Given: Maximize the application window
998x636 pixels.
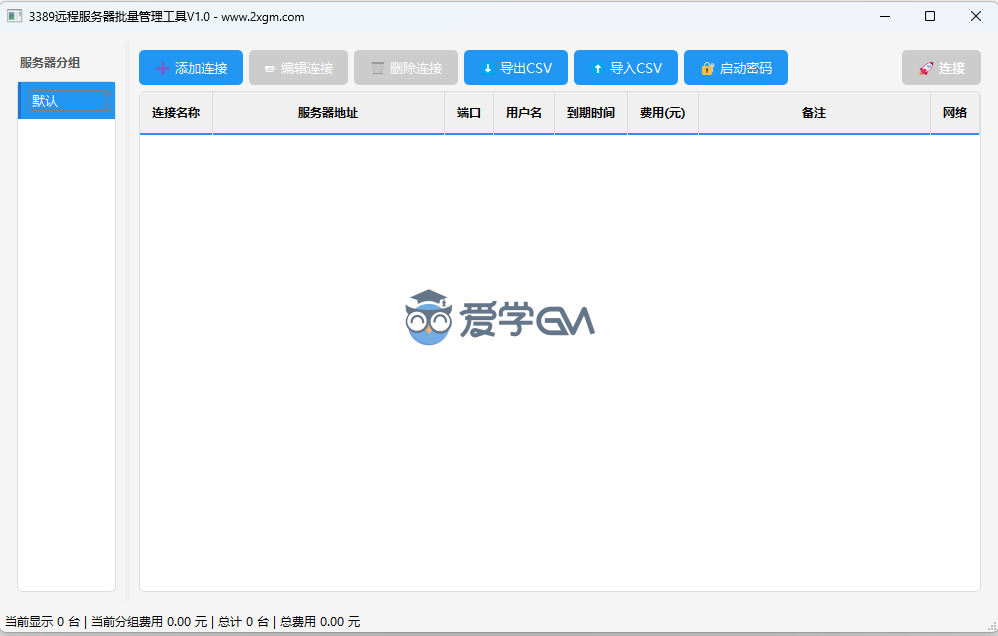Looking at the screenshot, I should pyautogui.click(x=930, y=16).
